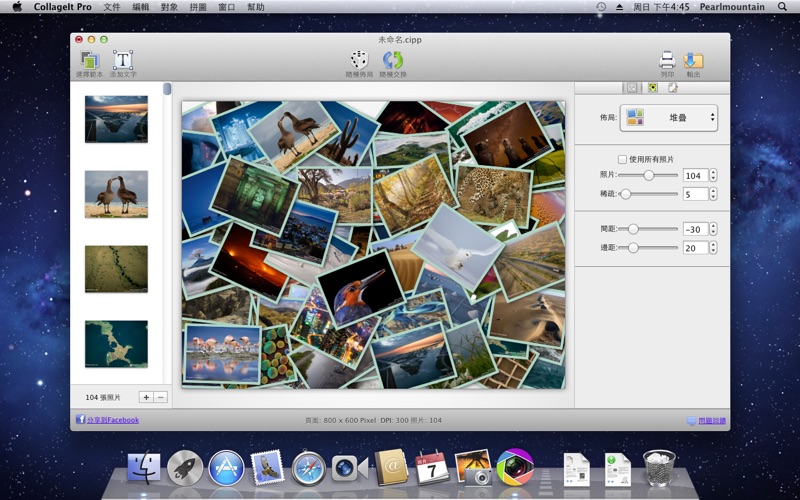
Task: Open Safari compass in the Dock
Action: [309, 468]
